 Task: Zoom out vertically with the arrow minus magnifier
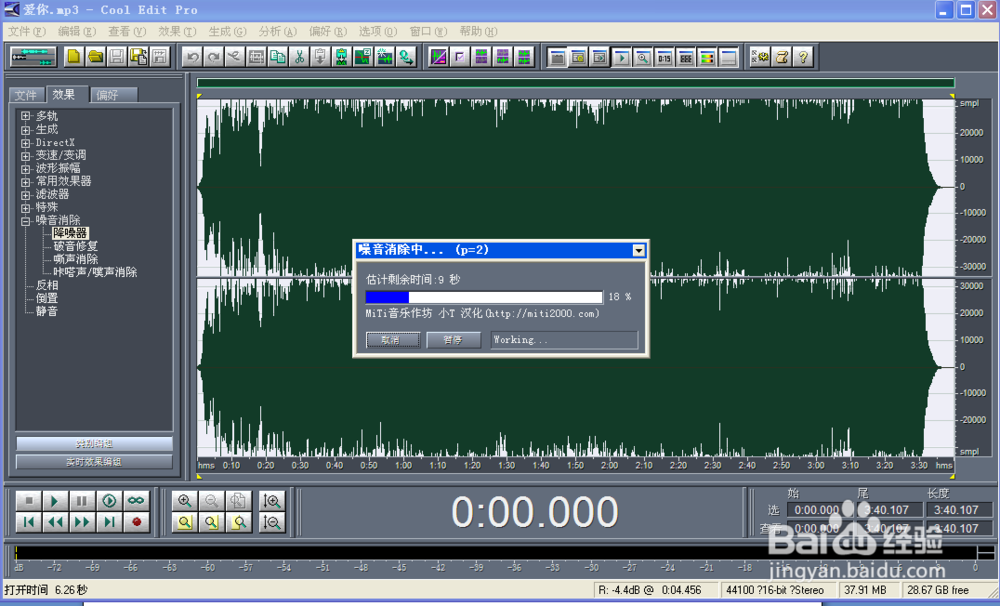click(272, 522)
